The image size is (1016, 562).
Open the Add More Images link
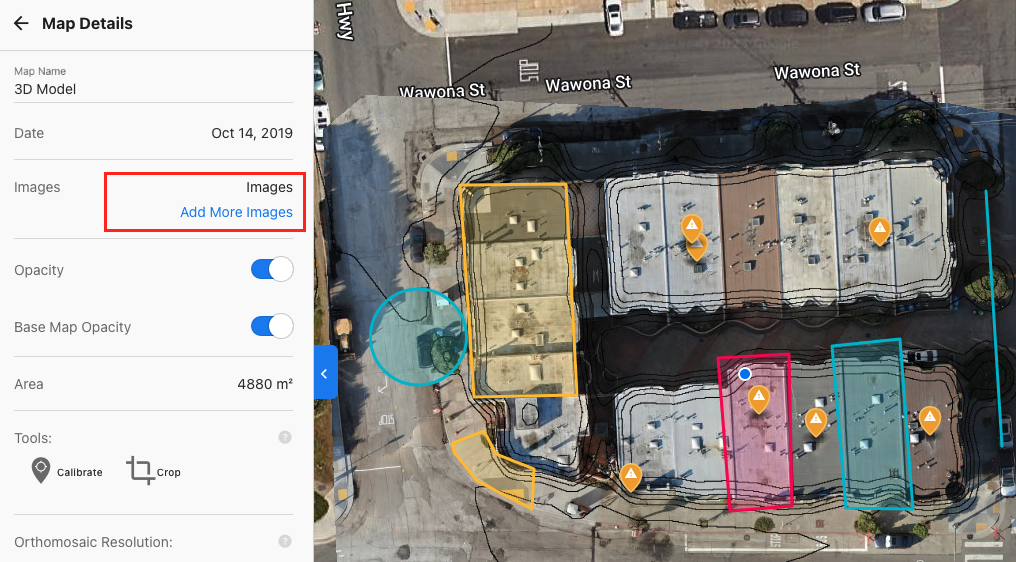[237, 212]
